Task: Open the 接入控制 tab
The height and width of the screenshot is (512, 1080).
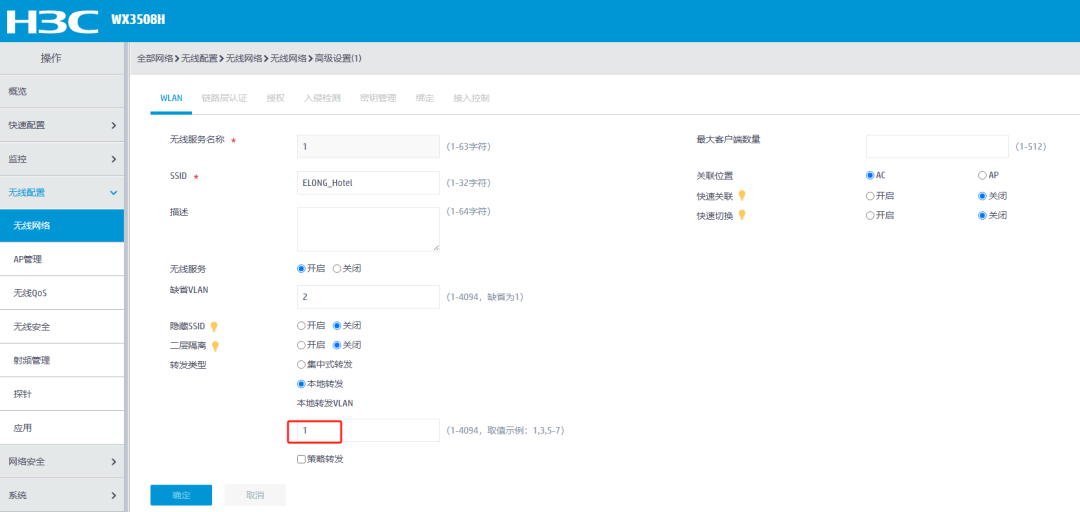Action: [x=471, y=98]
